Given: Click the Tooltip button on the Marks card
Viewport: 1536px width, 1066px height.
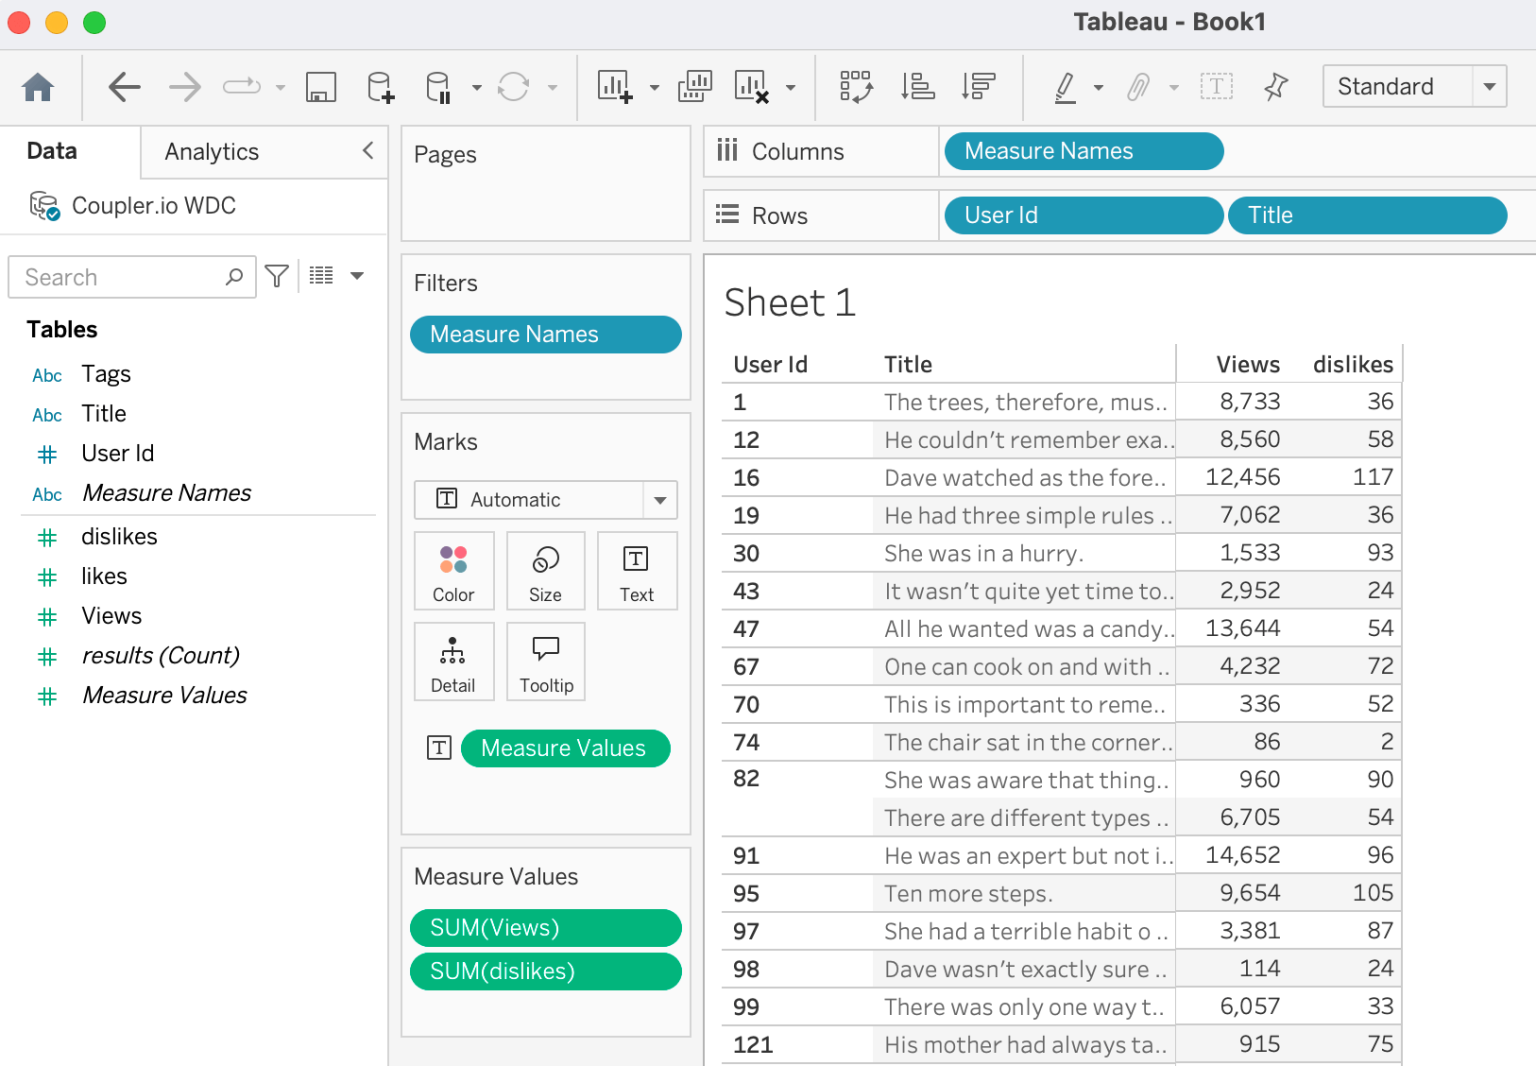Looking at the screenshot, I should coord(545,661).
